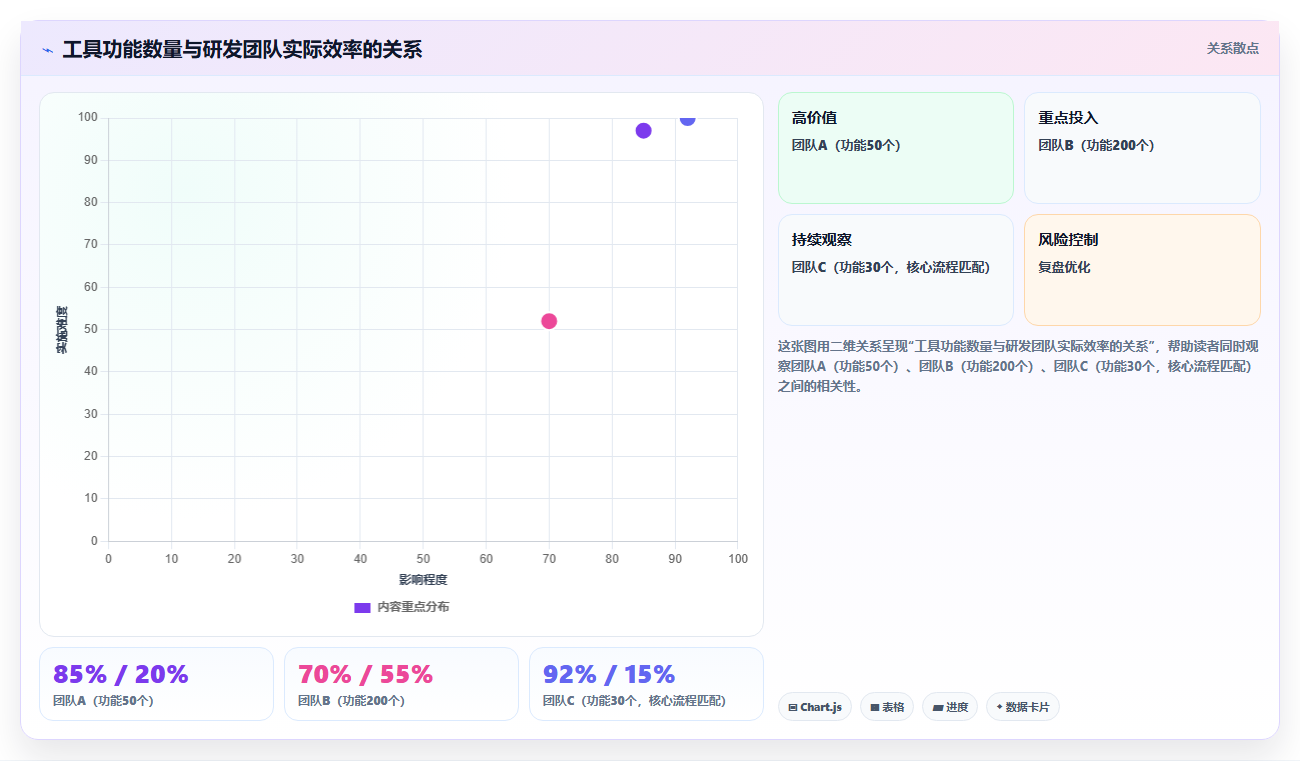The image size is (1300, 761).
Task: Open the 风险控制 card
Action: point(1142,270)
